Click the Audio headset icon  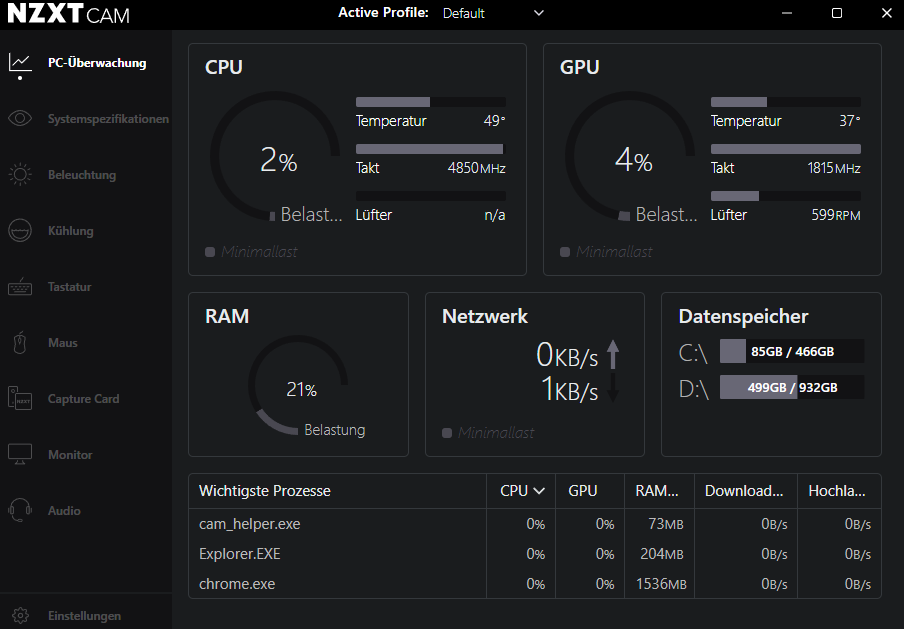click(20, 510)
